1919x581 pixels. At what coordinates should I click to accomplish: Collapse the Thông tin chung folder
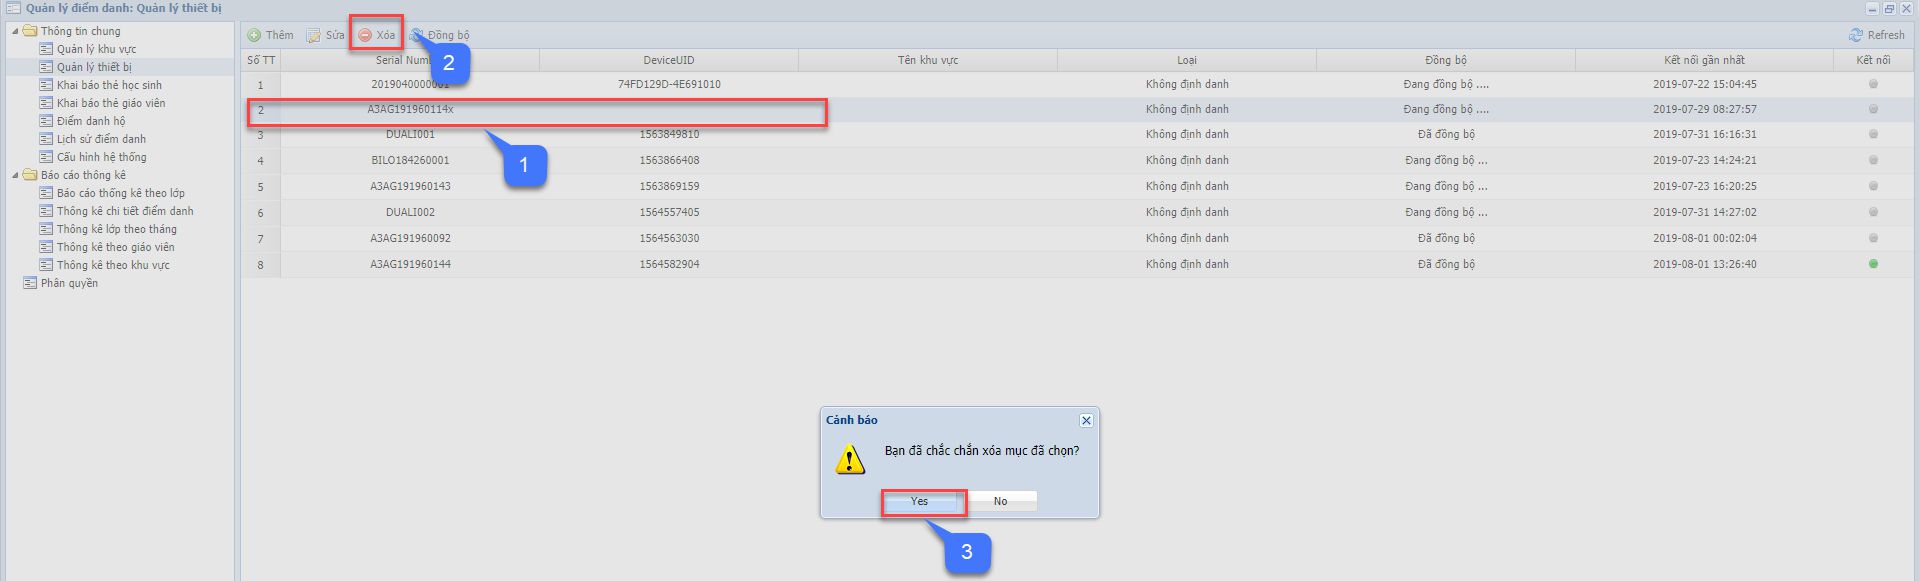(x=15, y=31)
